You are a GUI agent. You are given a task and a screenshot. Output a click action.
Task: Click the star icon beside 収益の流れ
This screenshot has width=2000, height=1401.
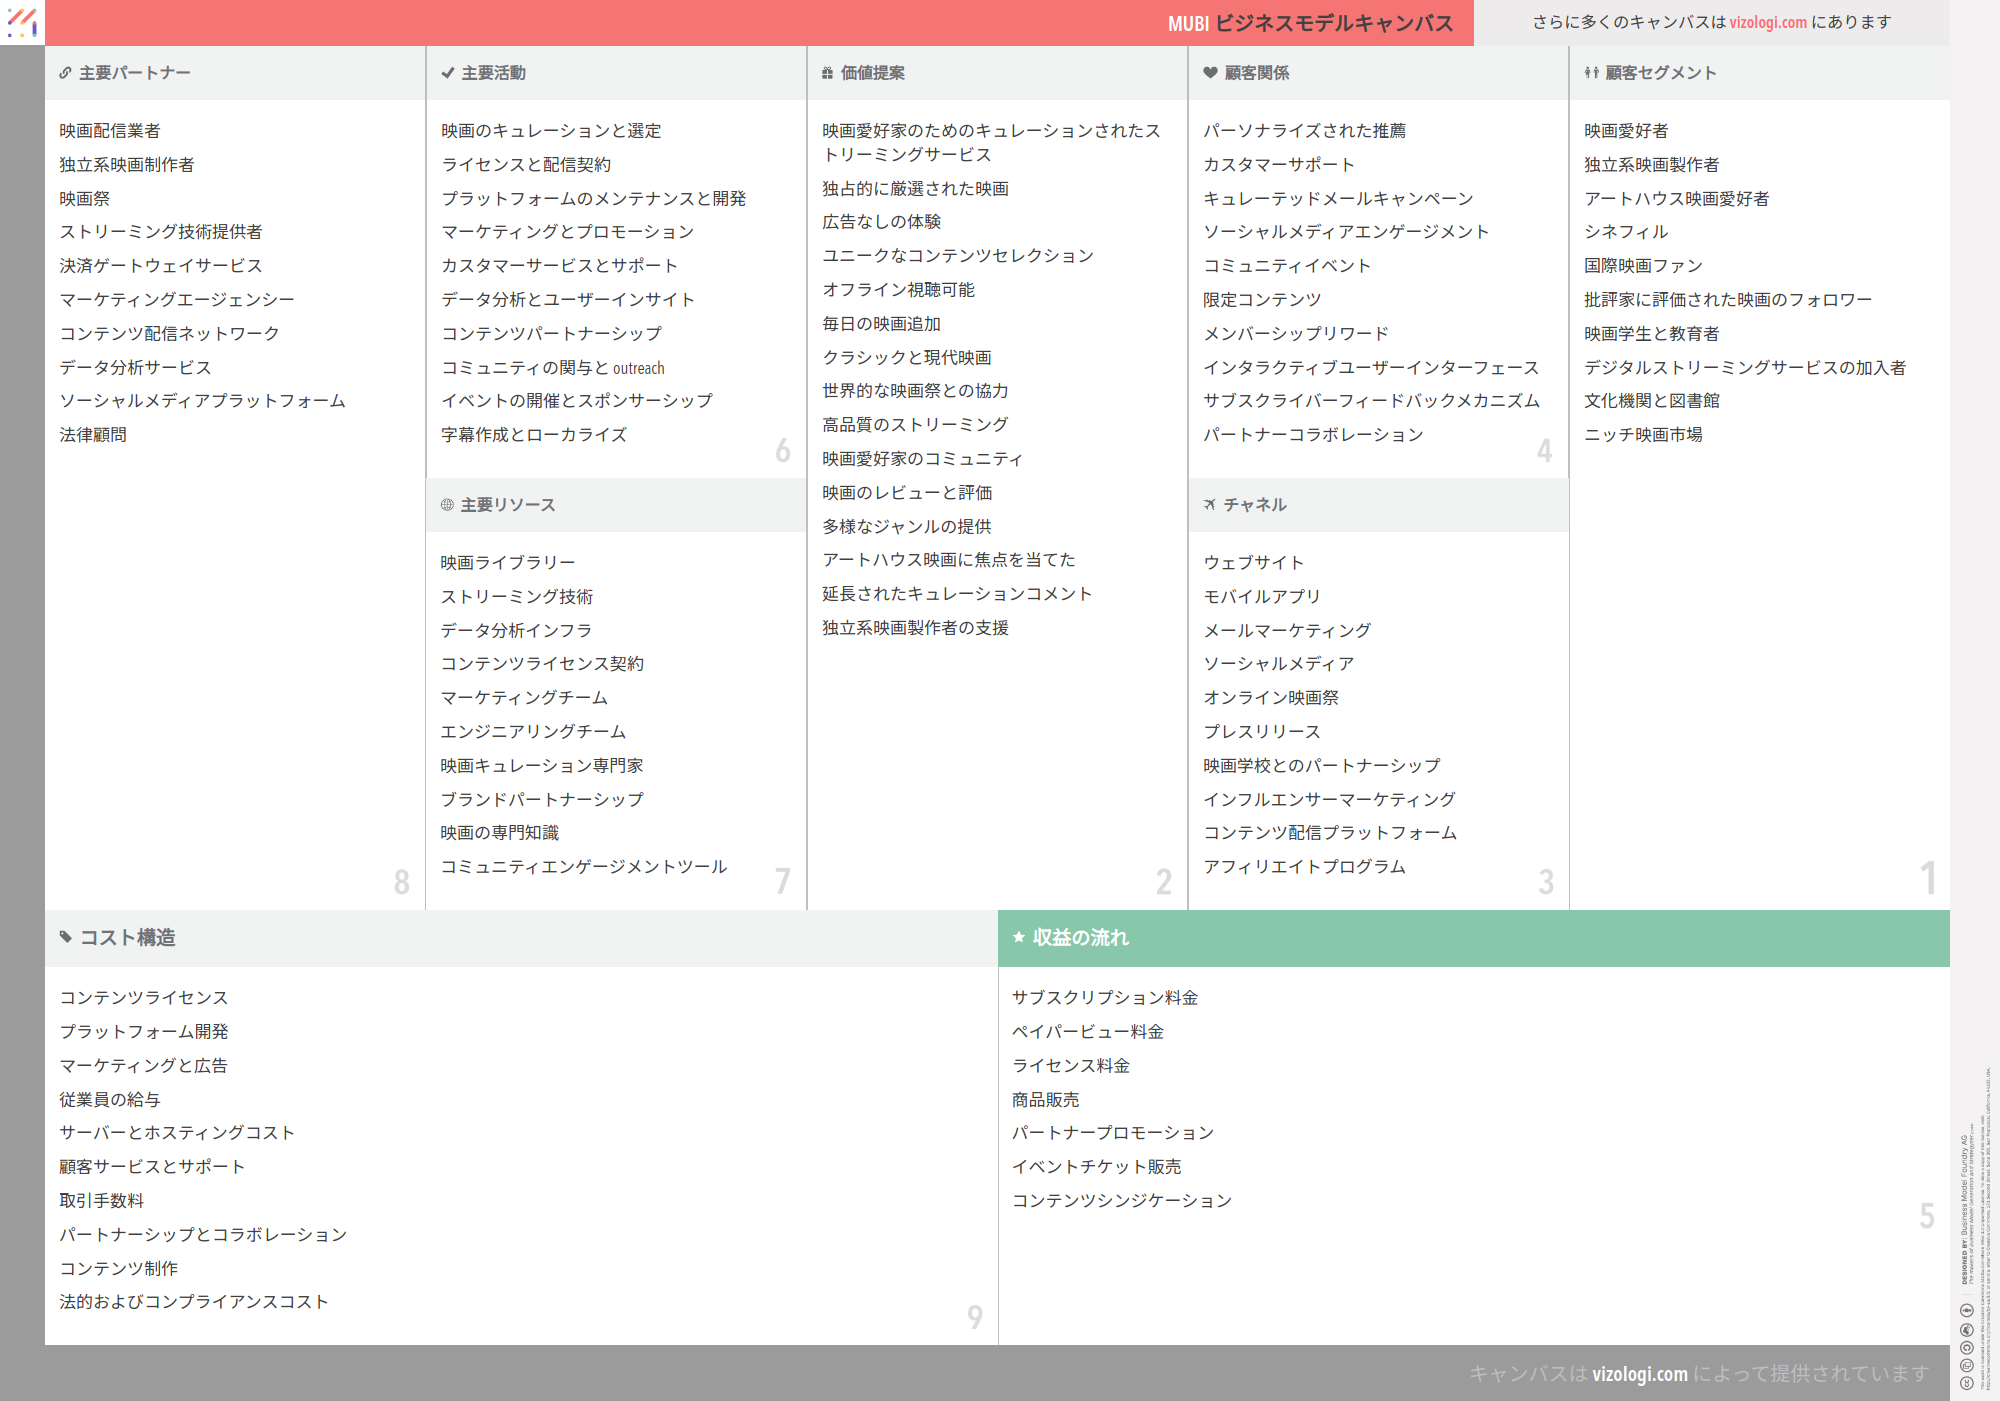tap(1019, 937)
